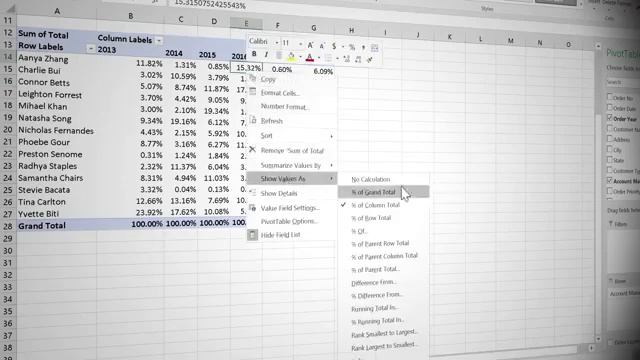Click the Increase Font Size icon

click(310, 45)
